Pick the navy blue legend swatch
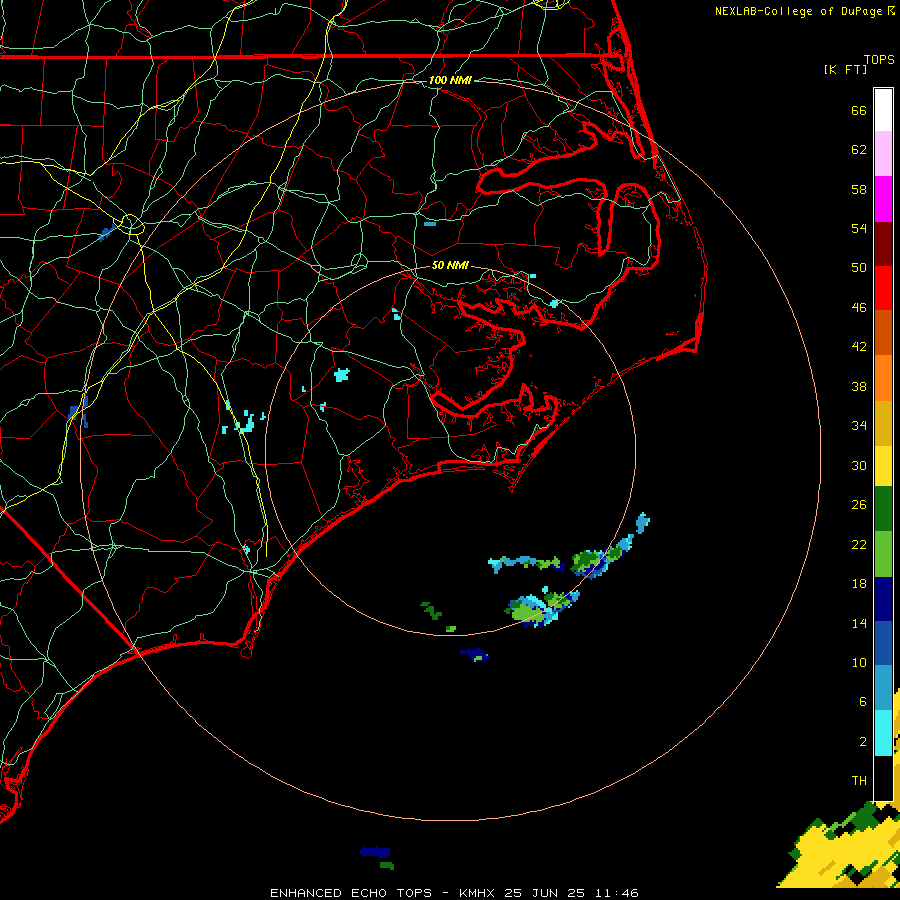The image size is (900, 900). coord(883,599)
